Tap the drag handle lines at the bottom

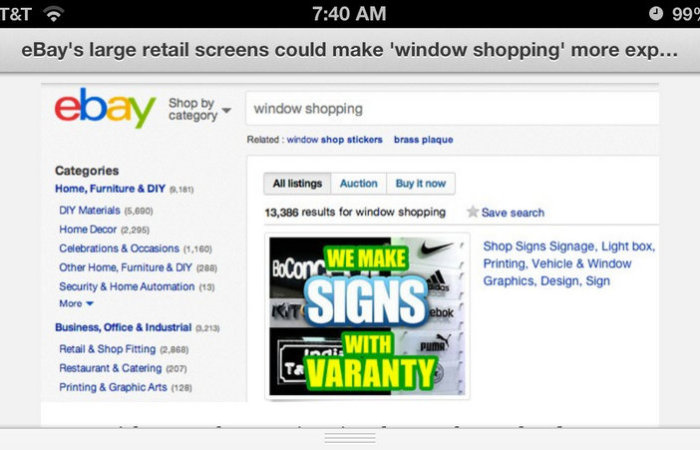point(350,438)
